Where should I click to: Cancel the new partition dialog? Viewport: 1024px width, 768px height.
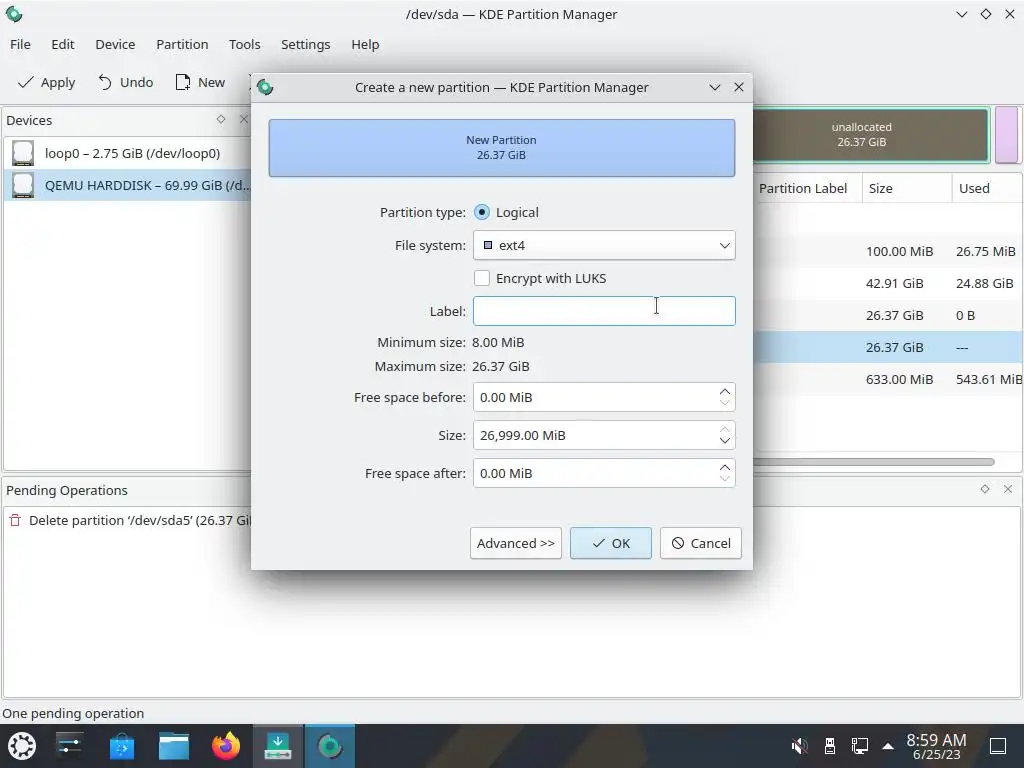[x=701, y=543]
